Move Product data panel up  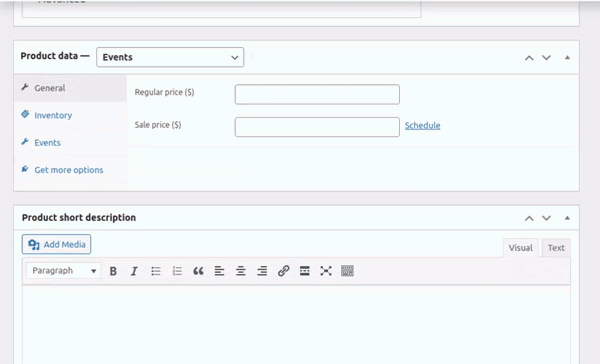529,58
